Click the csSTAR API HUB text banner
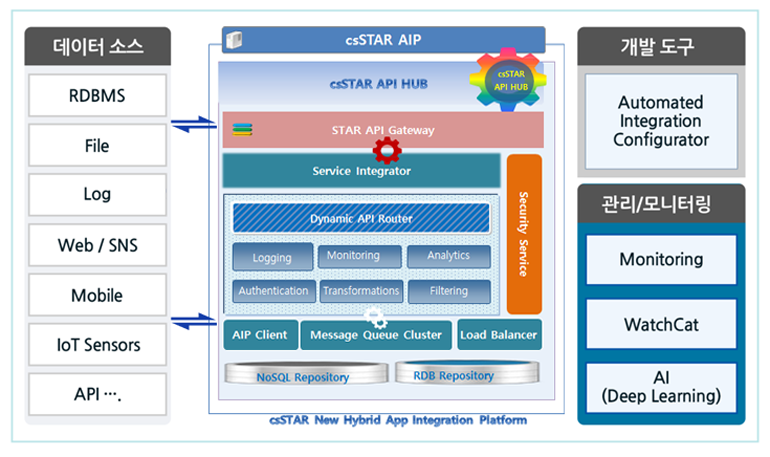Image resolution: width=770 pixels, height=457 pixels. coord(379,84)
